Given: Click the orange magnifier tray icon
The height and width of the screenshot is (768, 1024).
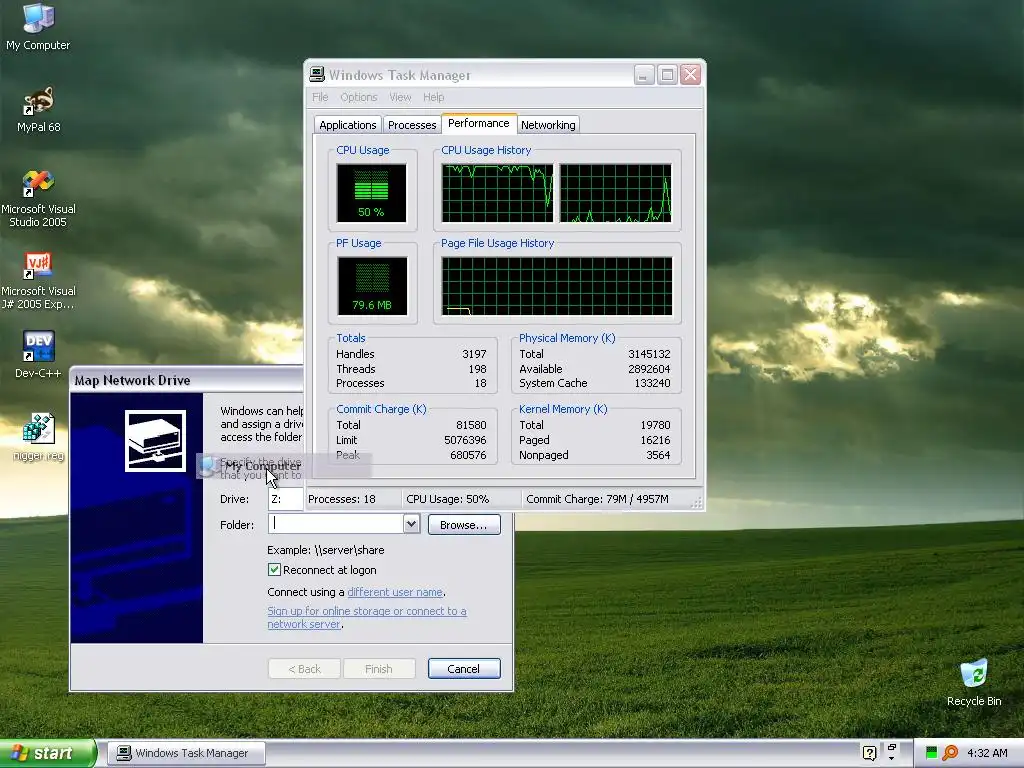Looking at the screenshot, I should [x=950, y=753].
